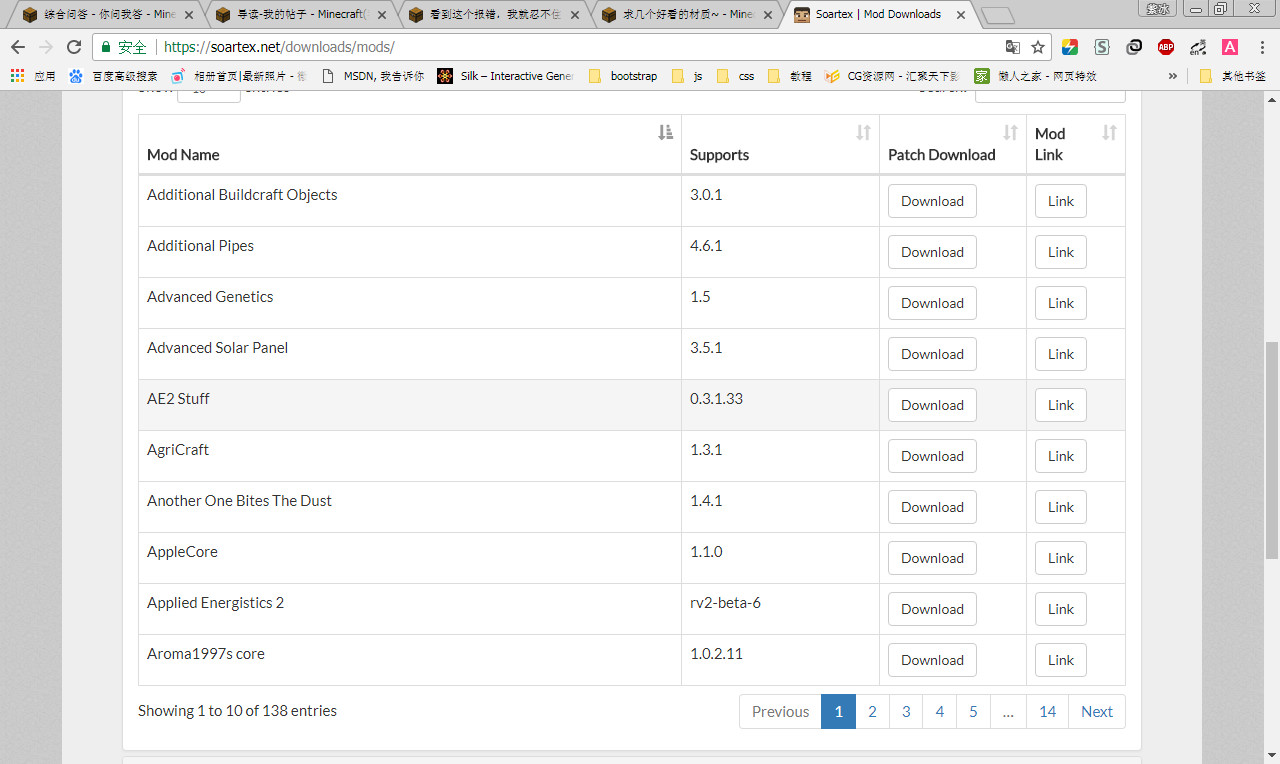Download the Applied Energistics 2 patch
The height and width of the screenshot is (764, 1280).
(932, 609)
